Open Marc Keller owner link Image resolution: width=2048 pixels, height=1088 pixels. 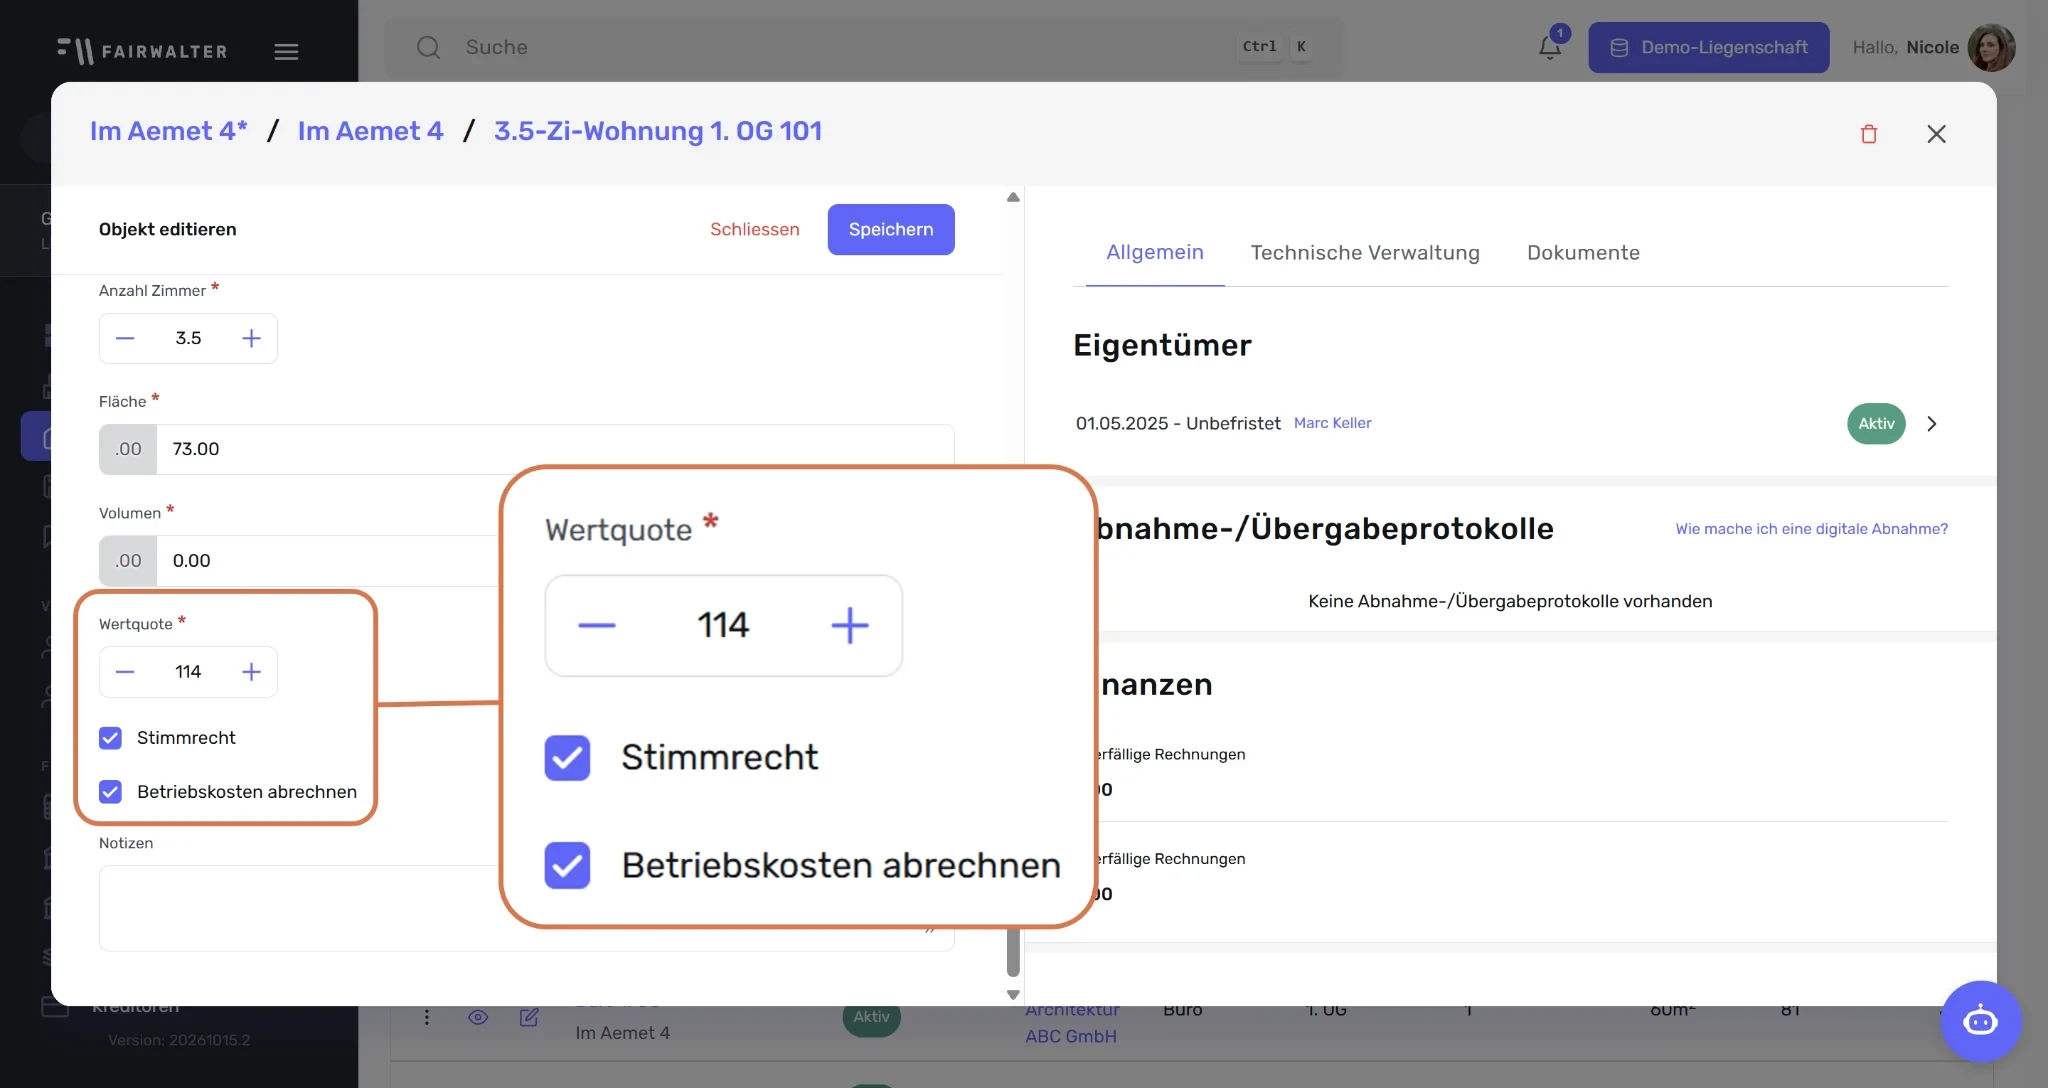1333,423
